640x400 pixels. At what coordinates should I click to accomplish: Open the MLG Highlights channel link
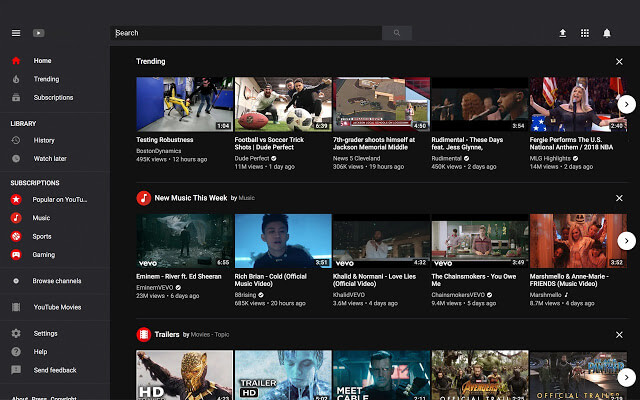pyautogui.click(x=550, y=158)
